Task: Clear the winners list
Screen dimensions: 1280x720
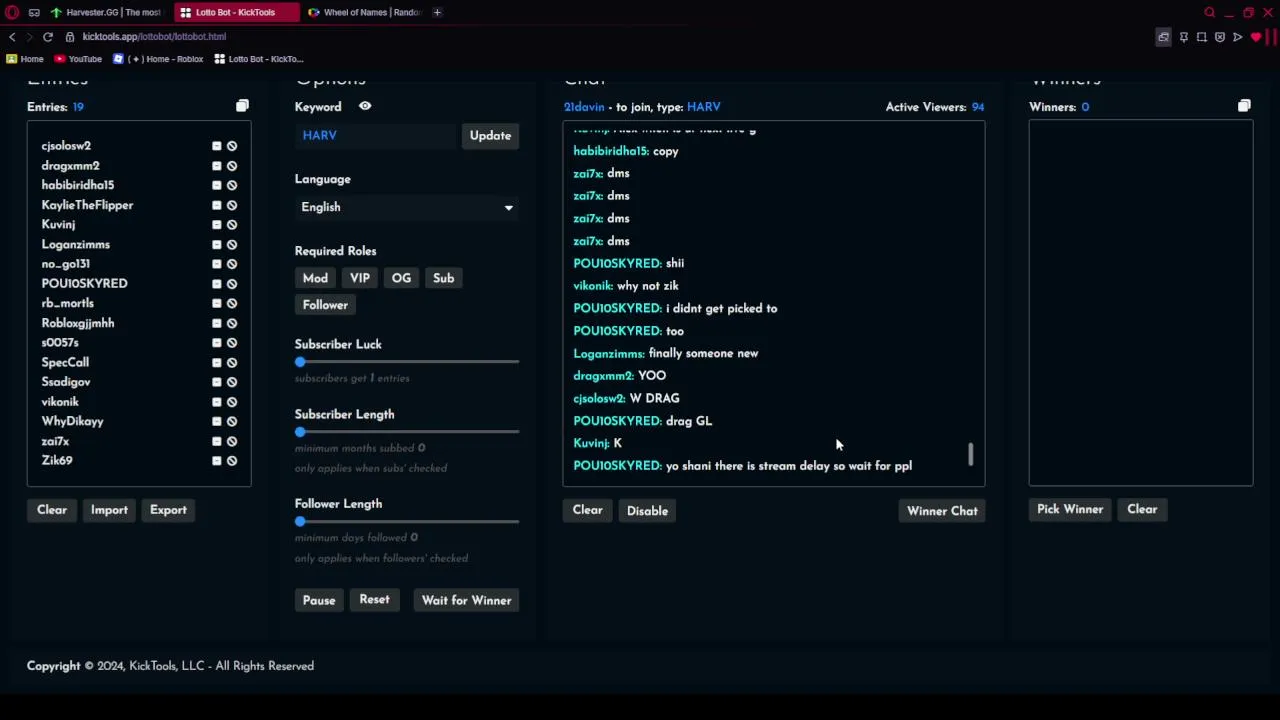Action: tap(1142, 510)
